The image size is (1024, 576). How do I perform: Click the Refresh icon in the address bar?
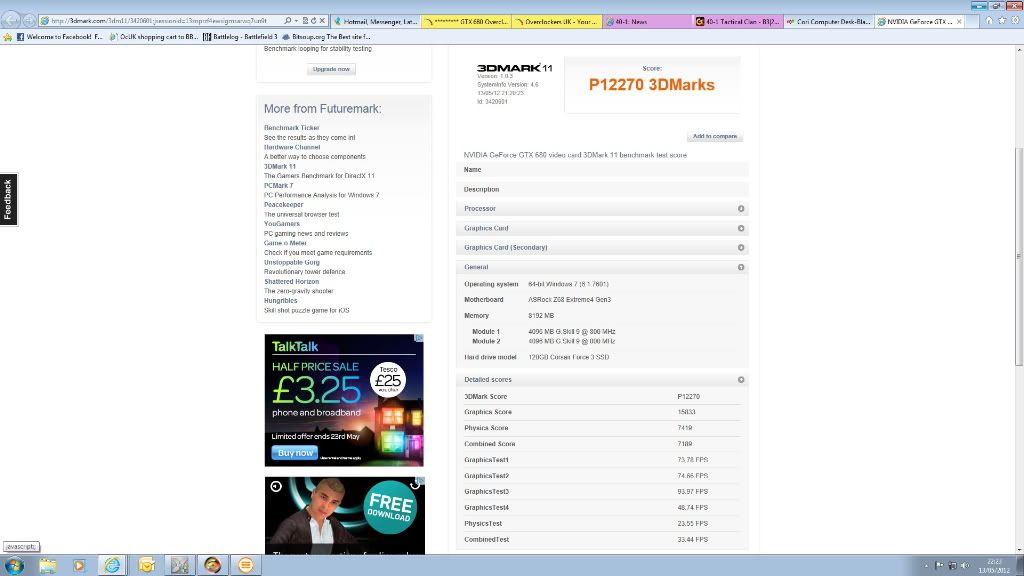[313, 21]
